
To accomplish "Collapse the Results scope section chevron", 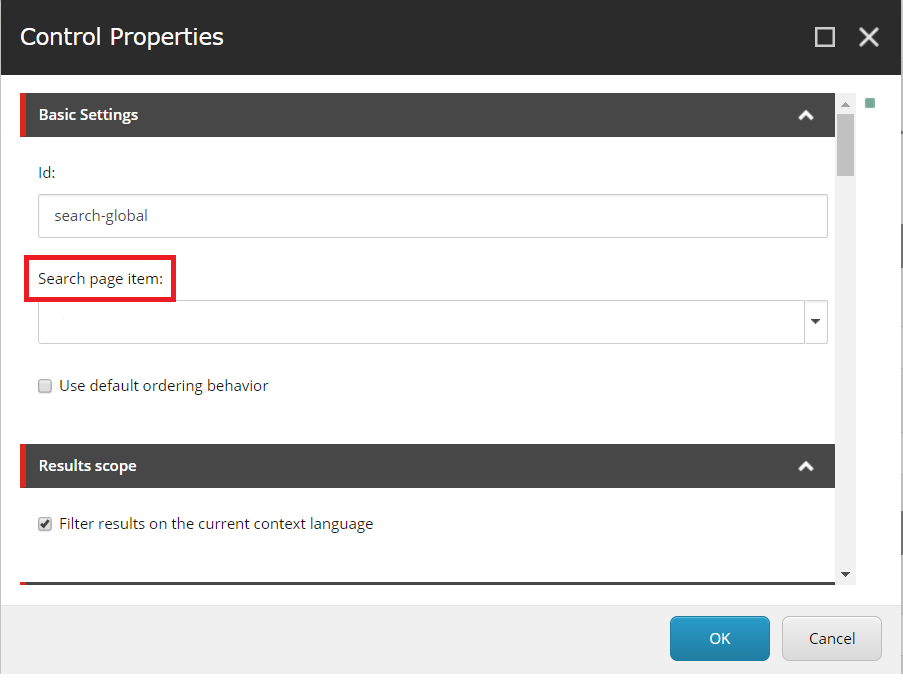I will pyautogui.click(x=806, y=466).
